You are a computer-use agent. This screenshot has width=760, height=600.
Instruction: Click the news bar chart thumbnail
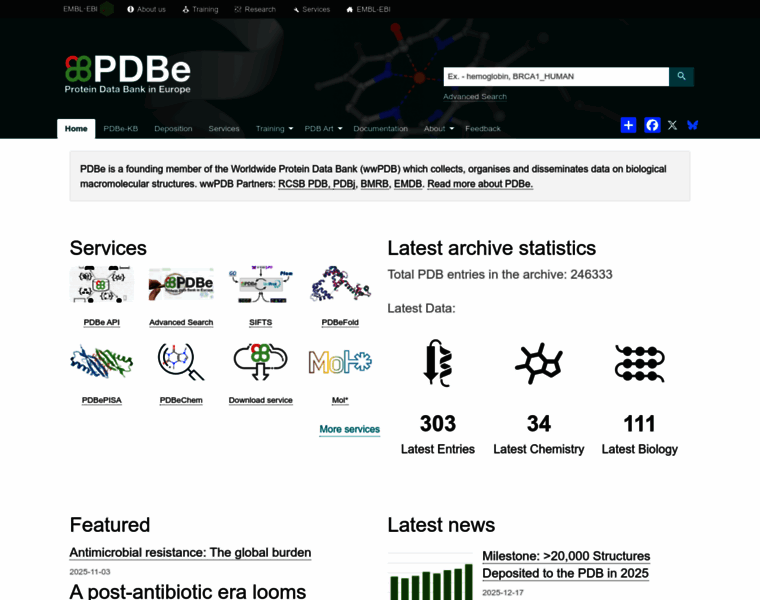point(430,576)
